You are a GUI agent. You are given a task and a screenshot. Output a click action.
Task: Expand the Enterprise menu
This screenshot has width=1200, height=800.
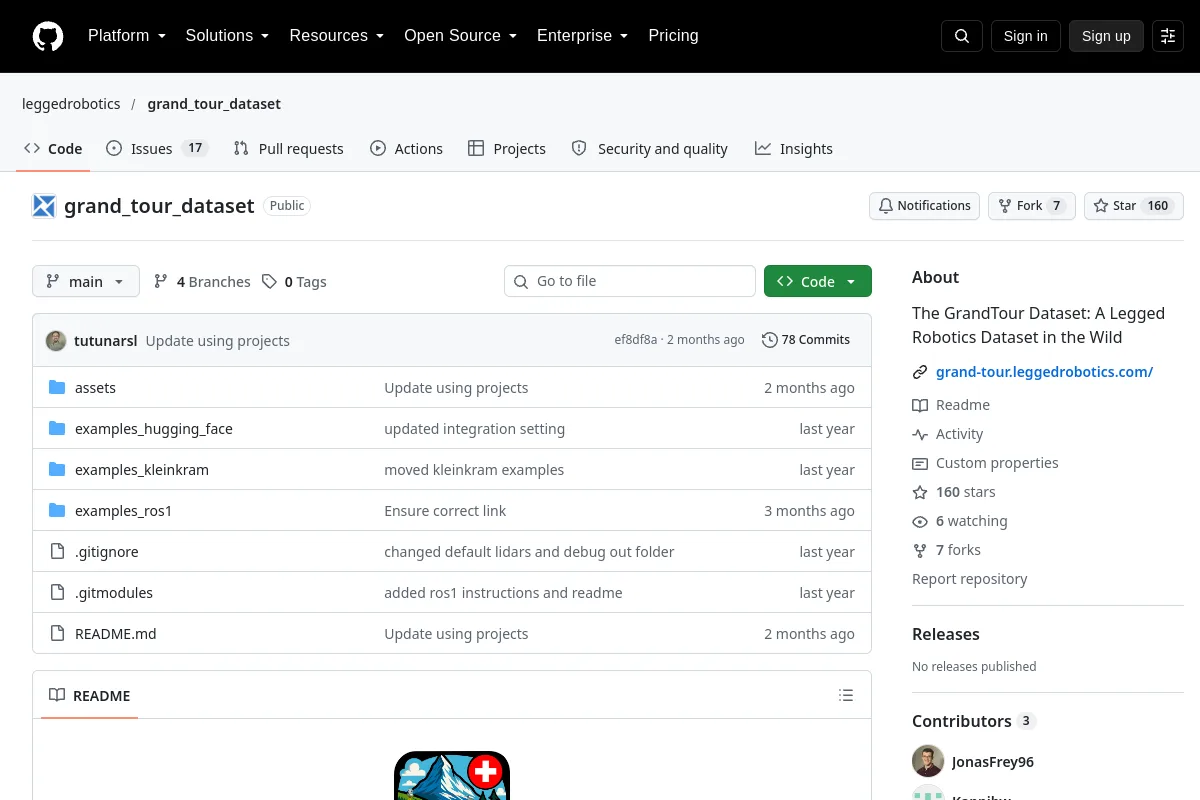(x=582, y=36)
